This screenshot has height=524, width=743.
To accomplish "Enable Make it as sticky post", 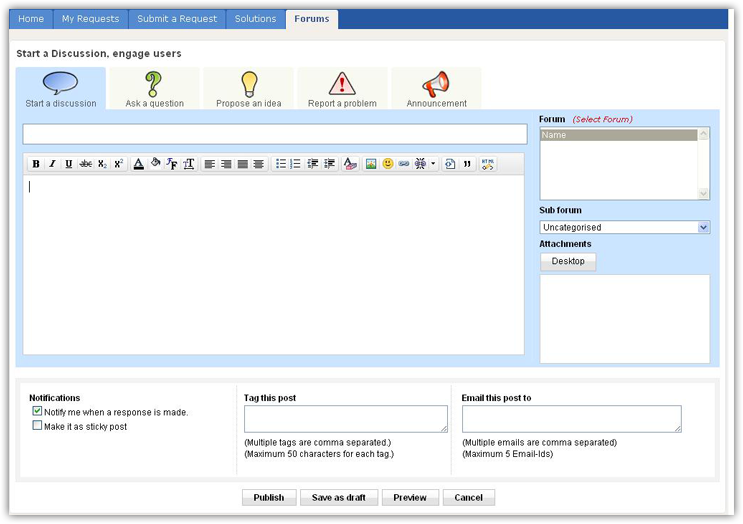I will click(x=37, y=426).
